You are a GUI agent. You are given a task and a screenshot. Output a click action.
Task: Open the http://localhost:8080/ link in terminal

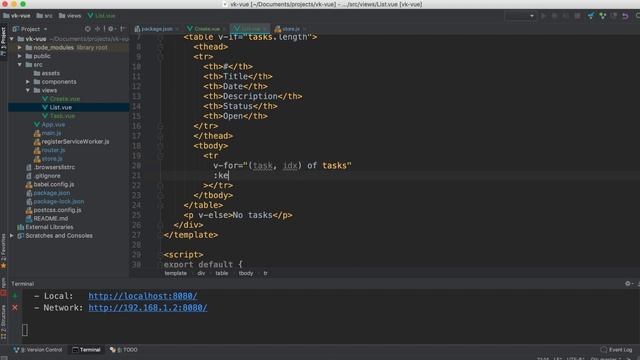tap(143, 296)
